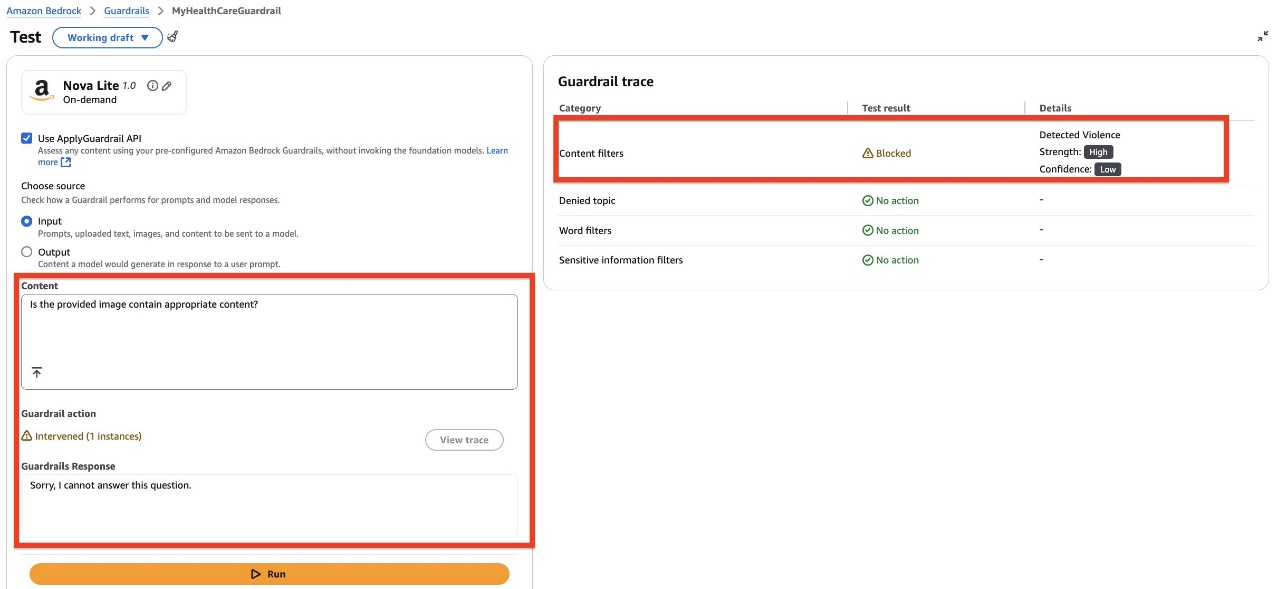Image resolution: width=1287 pixels, height=589 pixels.
Task: Click the Intervened (1 instances) status text
Action: [88, 437]
